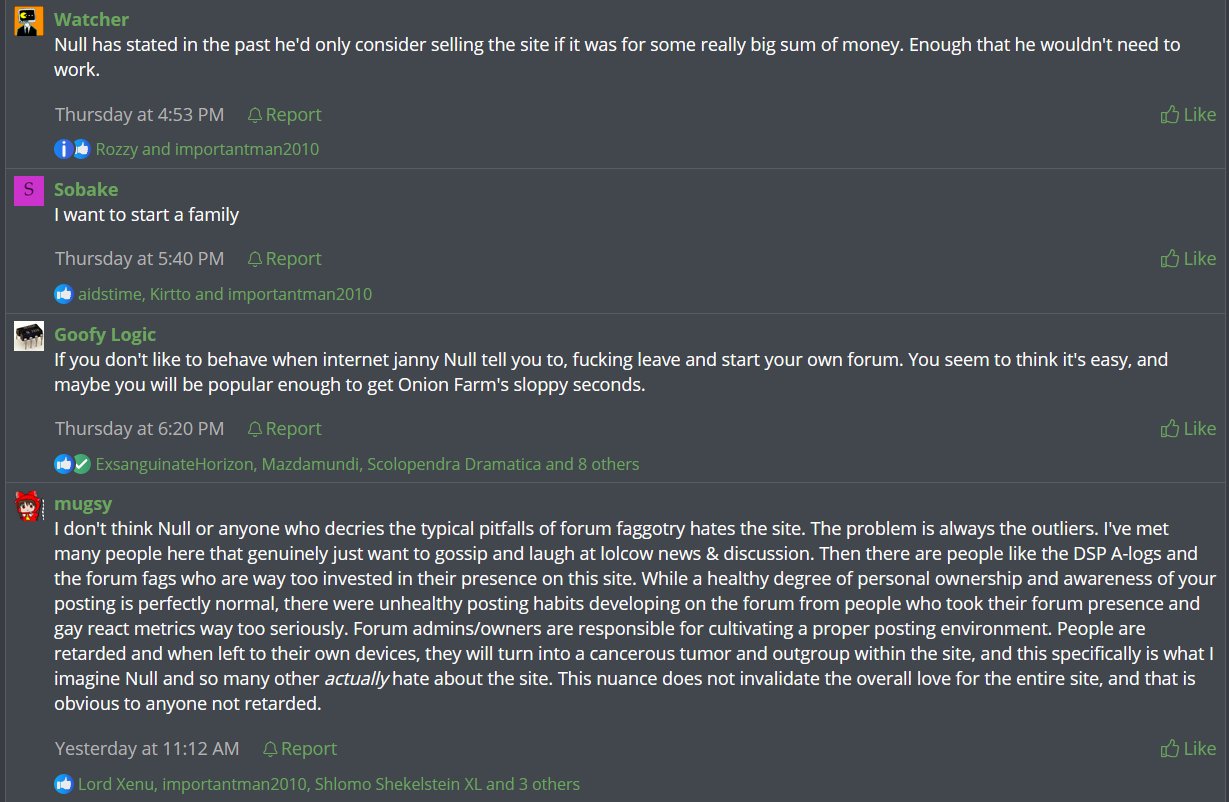Click reaction icons under Watcher's post
This screenshot has height=802, width=1229.
click(73, 149)
